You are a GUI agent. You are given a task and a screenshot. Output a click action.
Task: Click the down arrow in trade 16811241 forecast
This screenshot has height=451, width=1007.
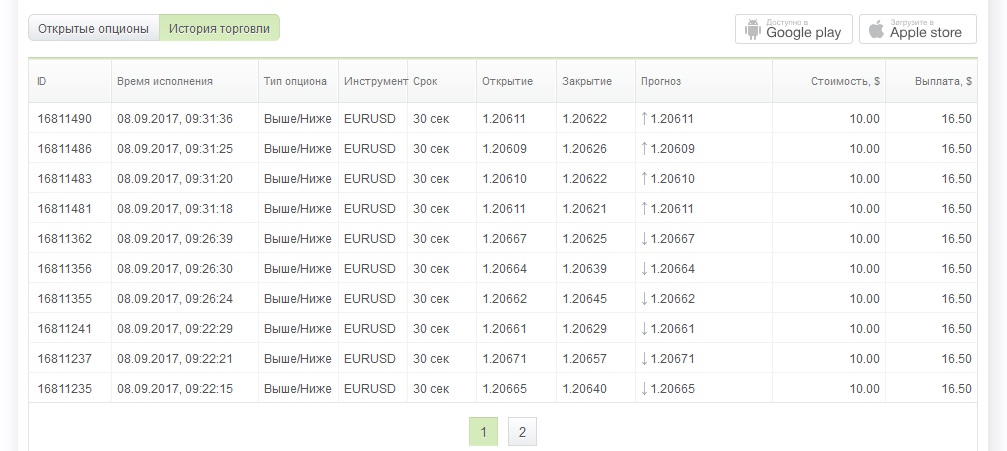(x=645, y=328)
